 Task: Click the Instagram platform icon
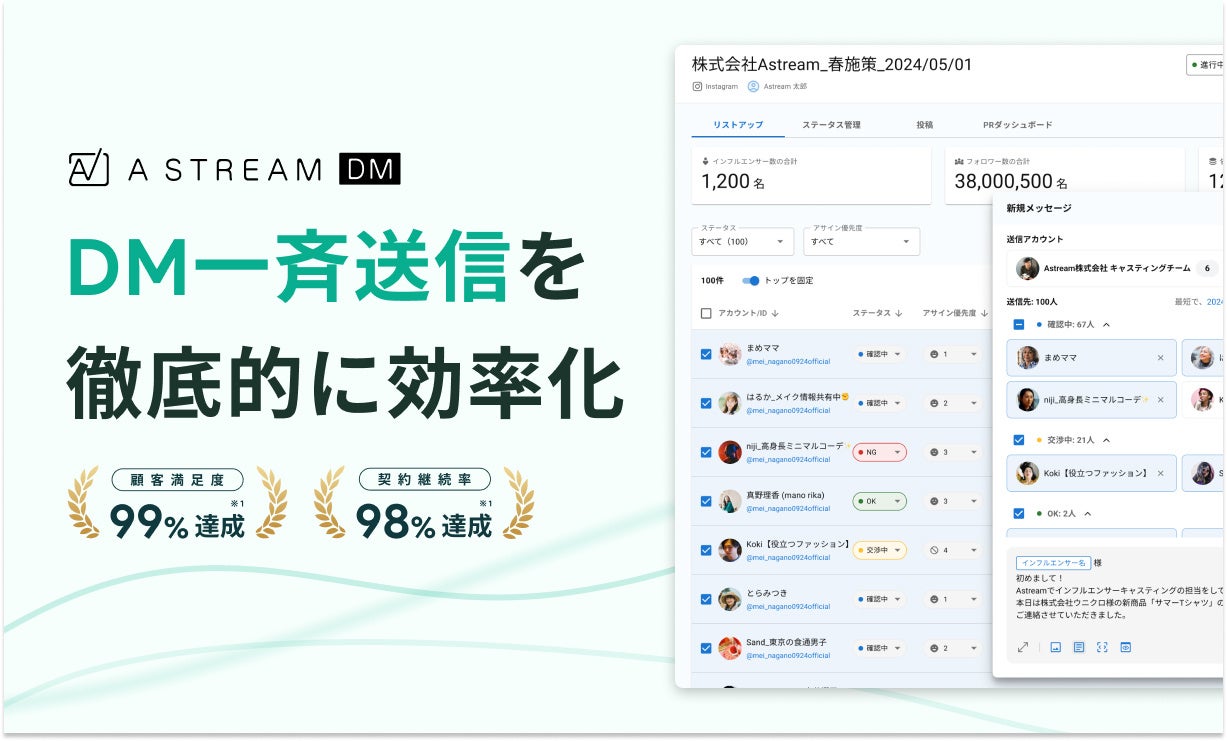(x=697, y=87)
